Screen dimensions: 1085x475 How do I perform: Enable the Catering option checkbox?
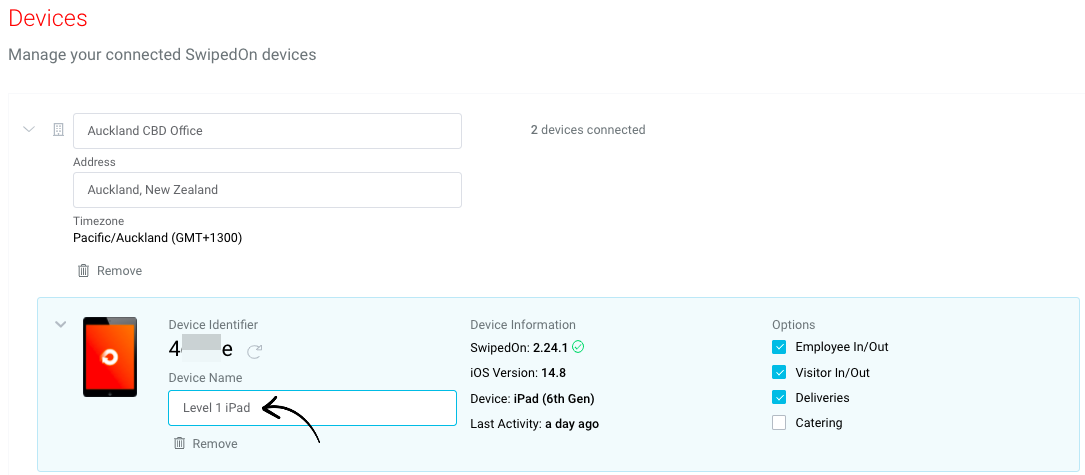pyautogui.click(x=779, y=422)
